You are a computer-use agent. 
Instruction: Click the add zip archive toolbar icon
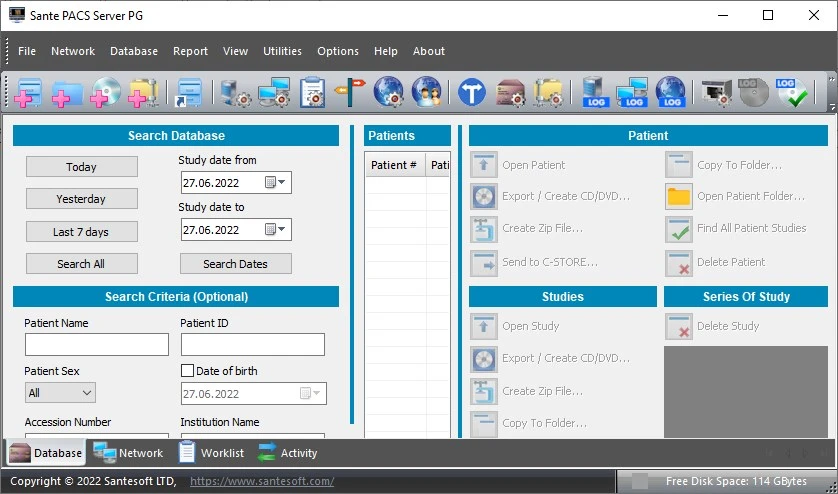[x=143, y=93]
